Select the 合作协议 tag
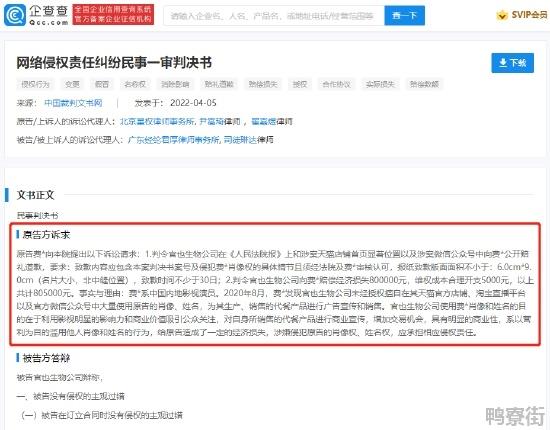The width and height of the screenshot is (550, 430). tap(336, 84)
